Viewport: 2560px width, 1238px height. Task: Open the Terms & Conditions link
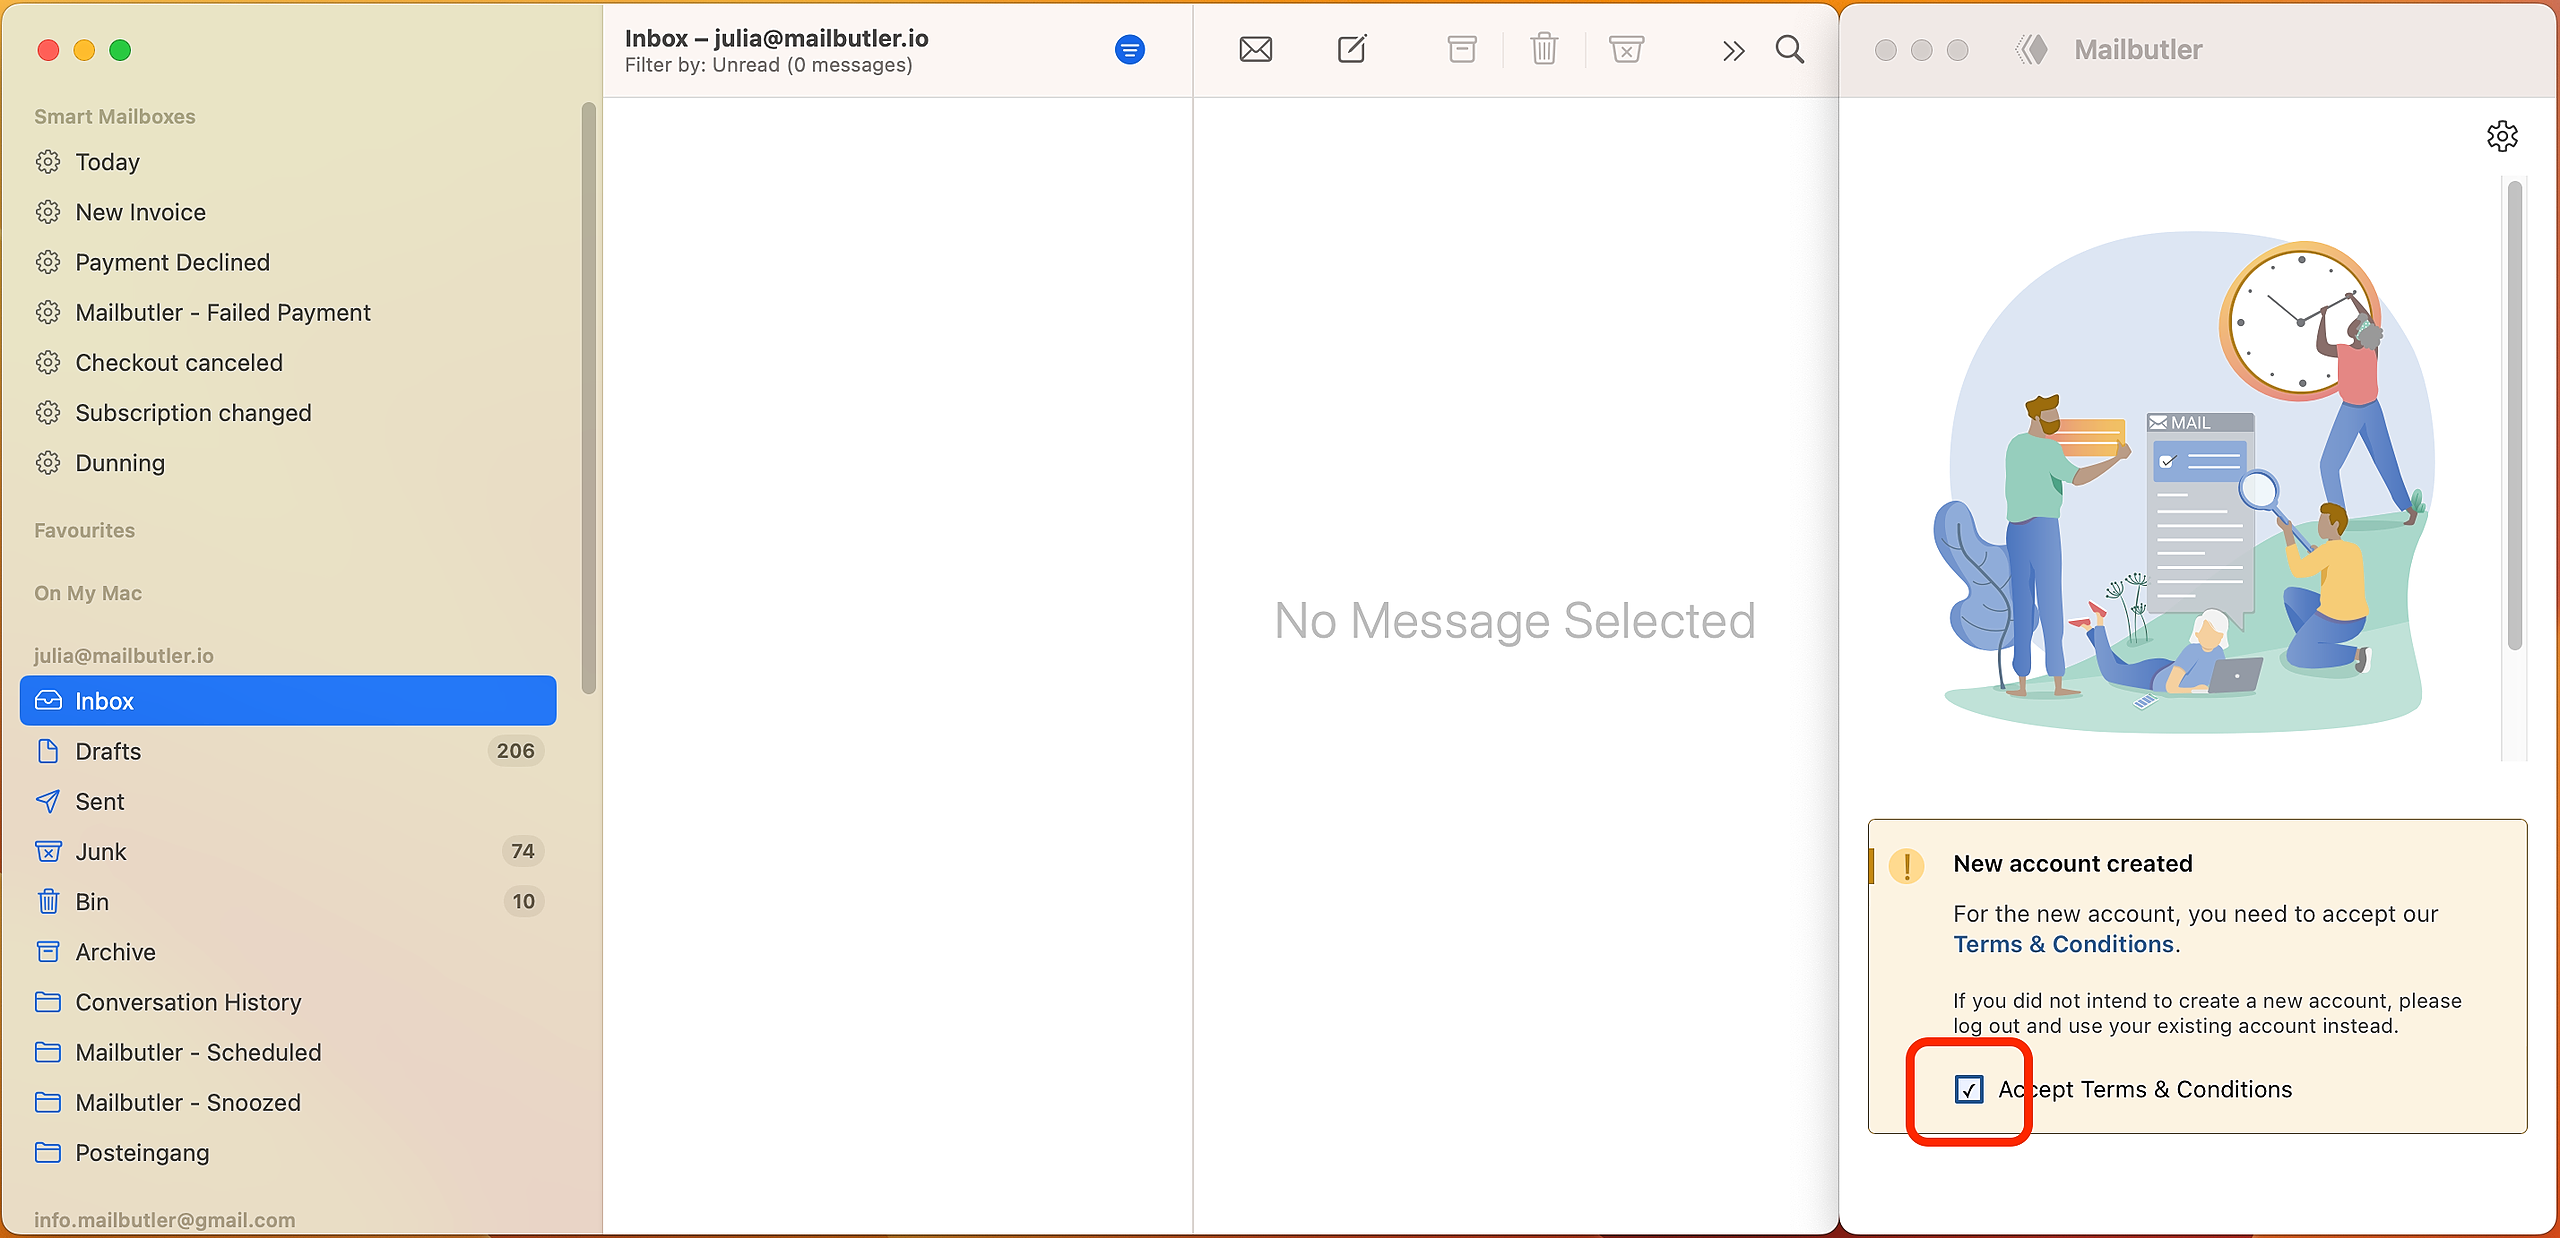pyautogui.click(x=2063, y=944)
